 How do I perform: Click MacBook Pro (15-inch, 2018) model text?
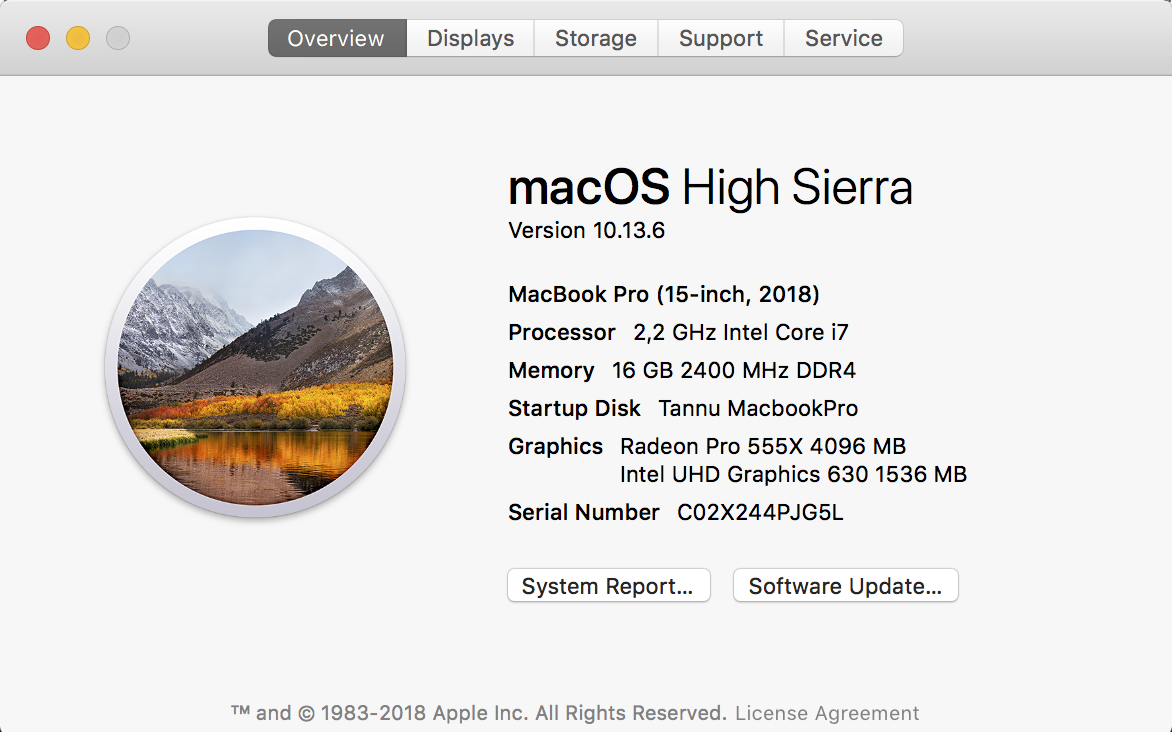(664, 295)
